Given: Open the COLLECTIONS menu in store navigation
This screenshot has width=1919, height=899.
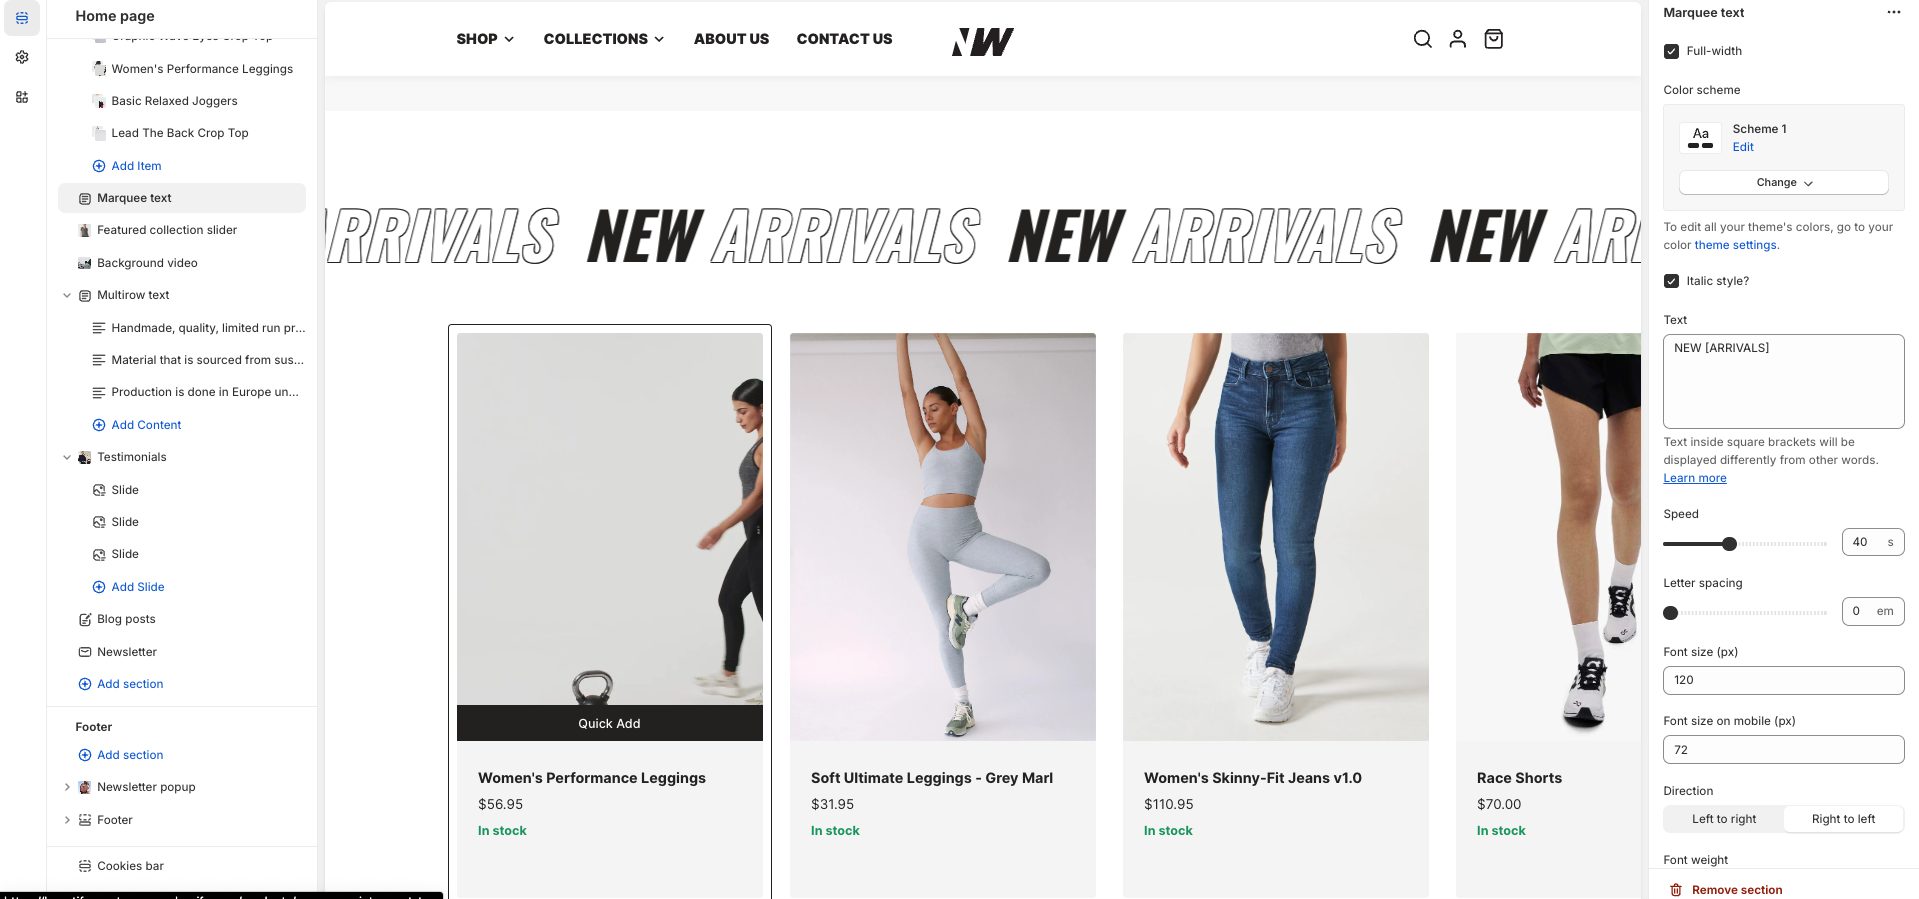Looking at the screenshot, I should [x=604, y=39].
